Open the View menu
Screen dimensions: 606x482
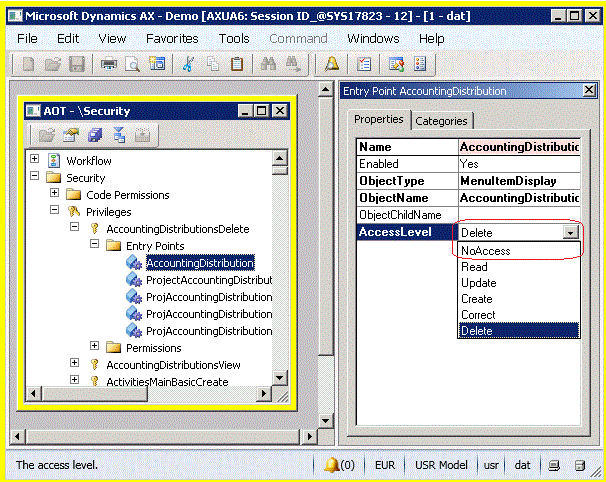click(112, 39)
